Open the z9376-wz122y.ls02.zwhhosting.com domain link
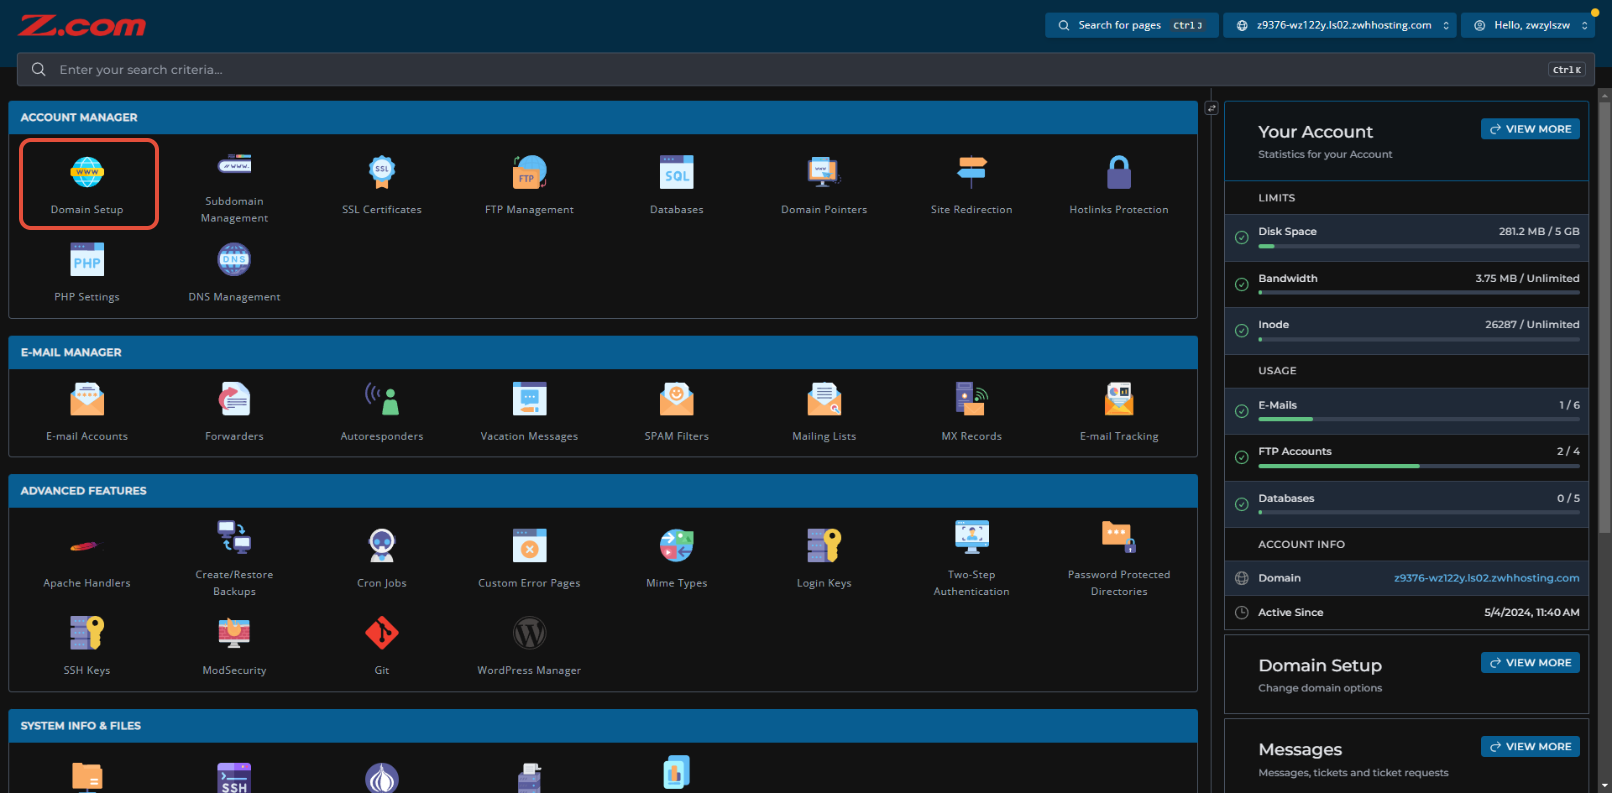 (x=1486, y=578)
